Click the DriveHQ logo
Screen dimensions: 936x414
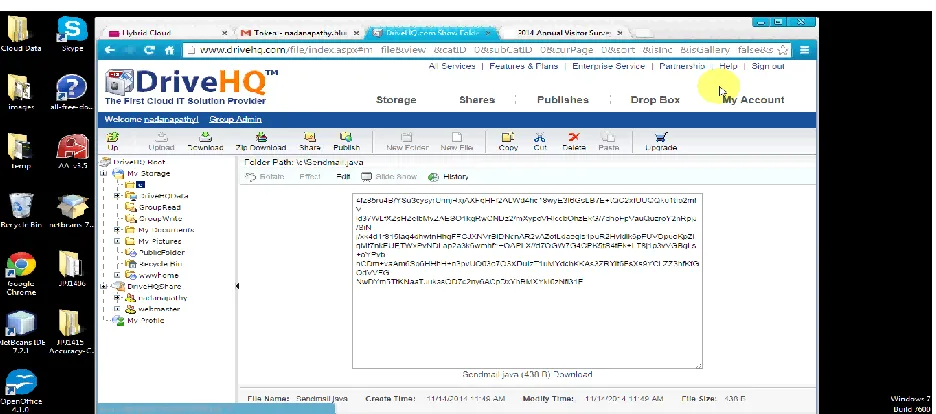191,86
